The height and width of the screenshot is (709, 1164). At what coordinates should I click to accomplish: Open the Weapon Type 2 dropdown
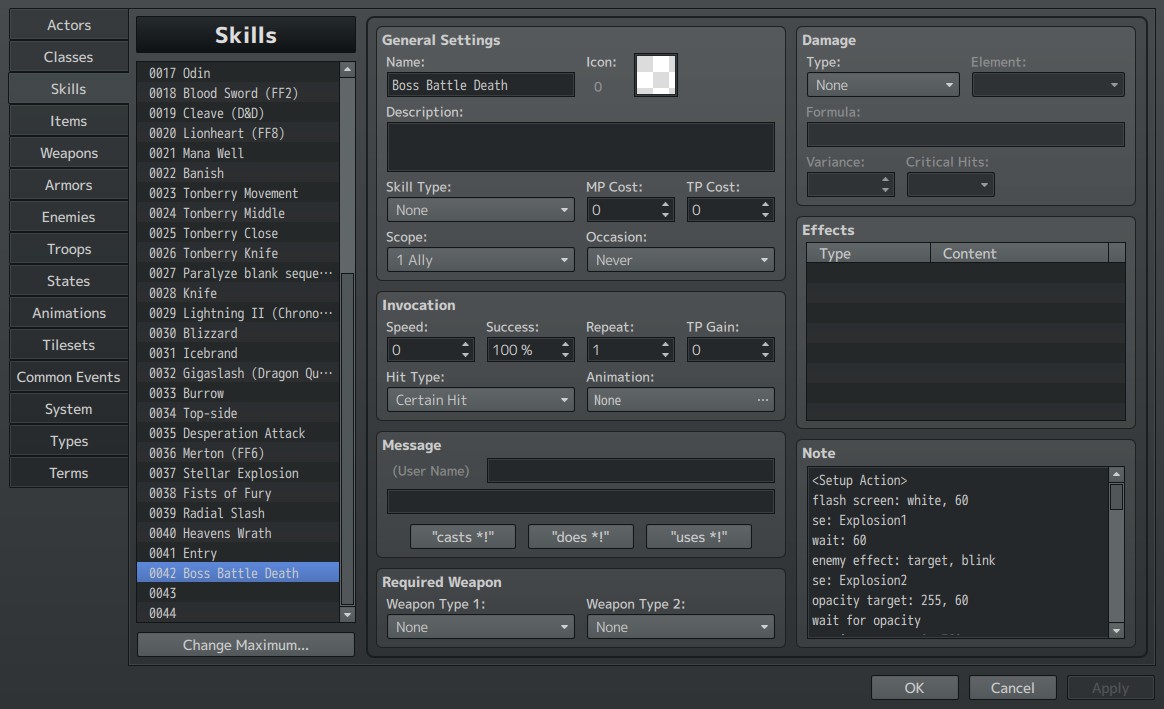point(680,627)
